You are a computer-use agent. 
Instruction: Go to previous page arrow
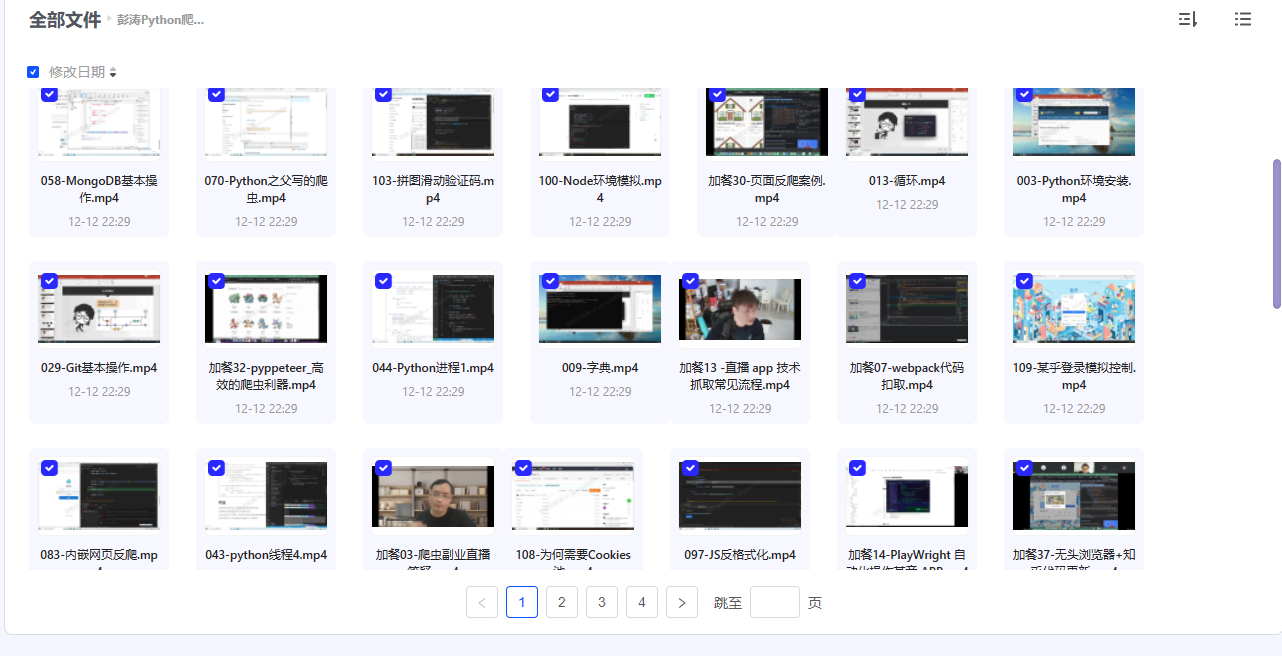(482, 602)
